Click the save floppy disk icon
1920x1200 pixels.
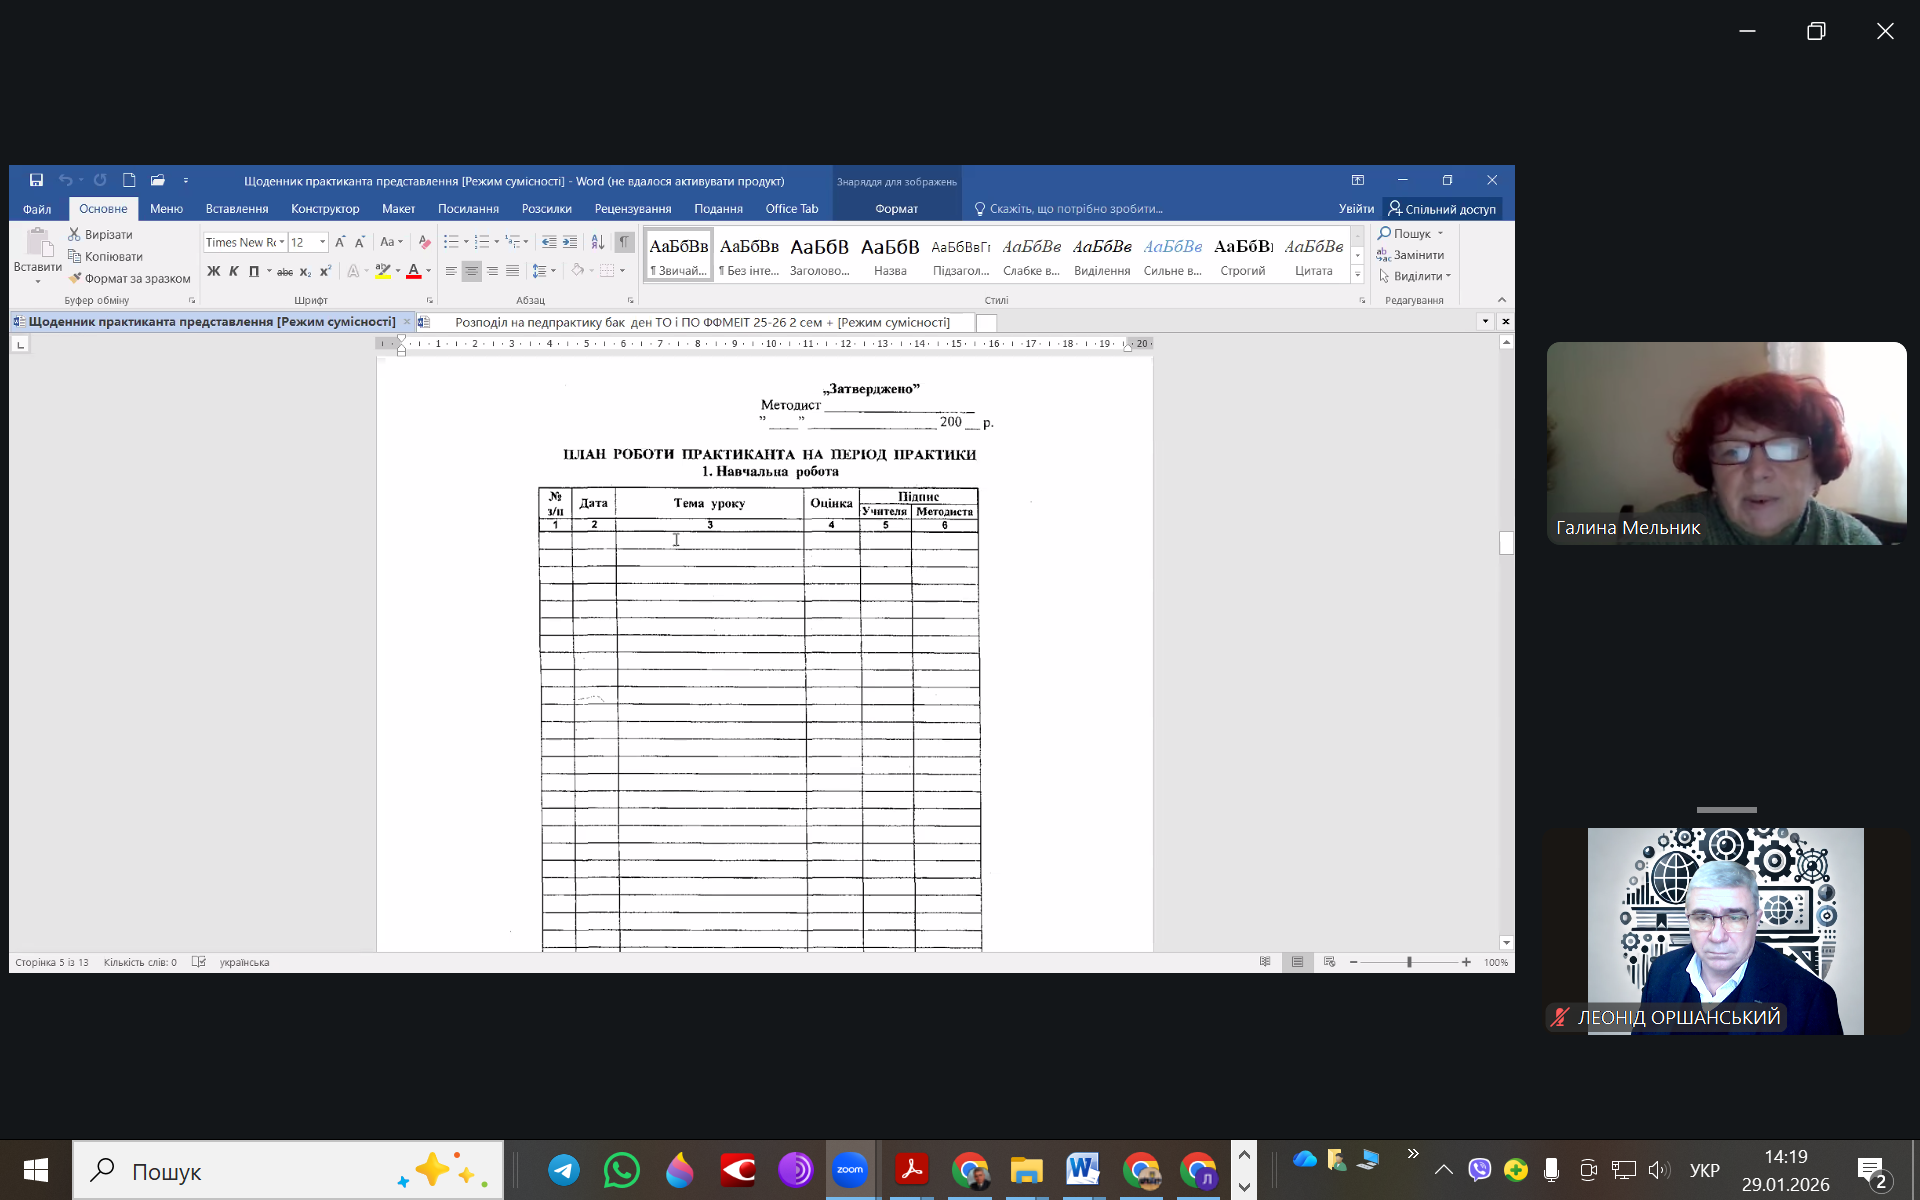coord(36,180)
